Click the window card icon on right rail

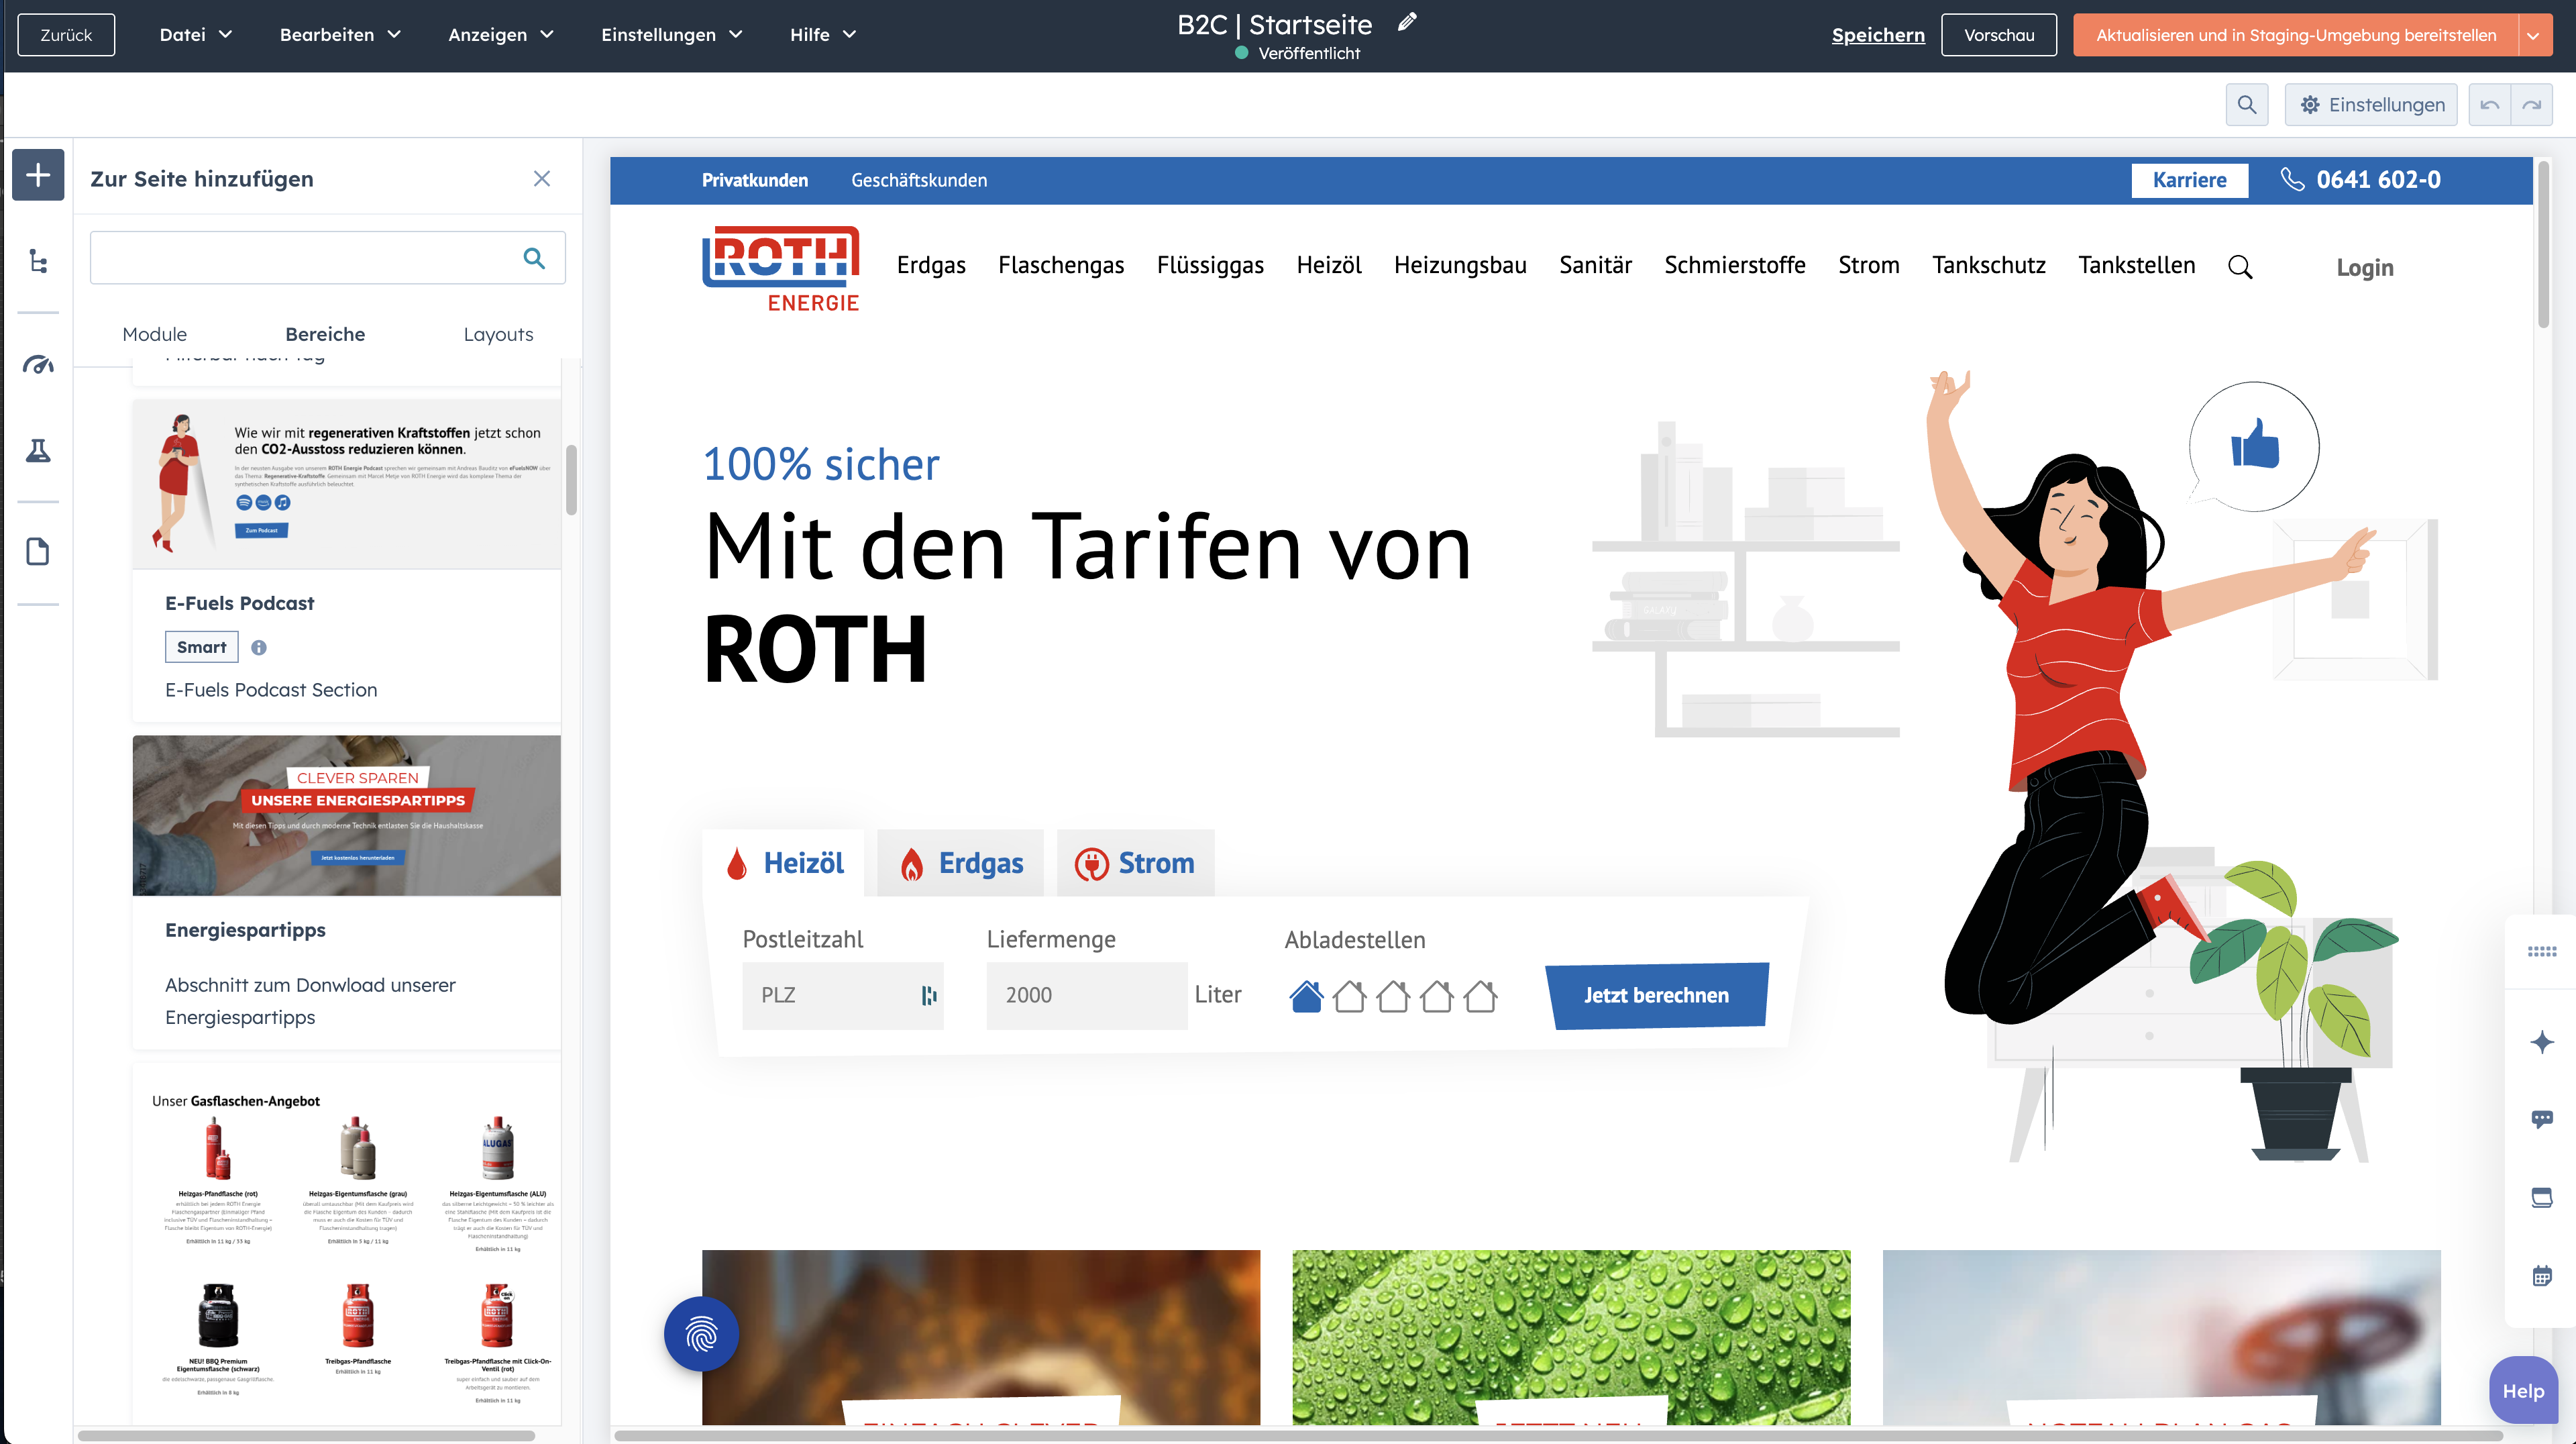tap(2542, 1197)
